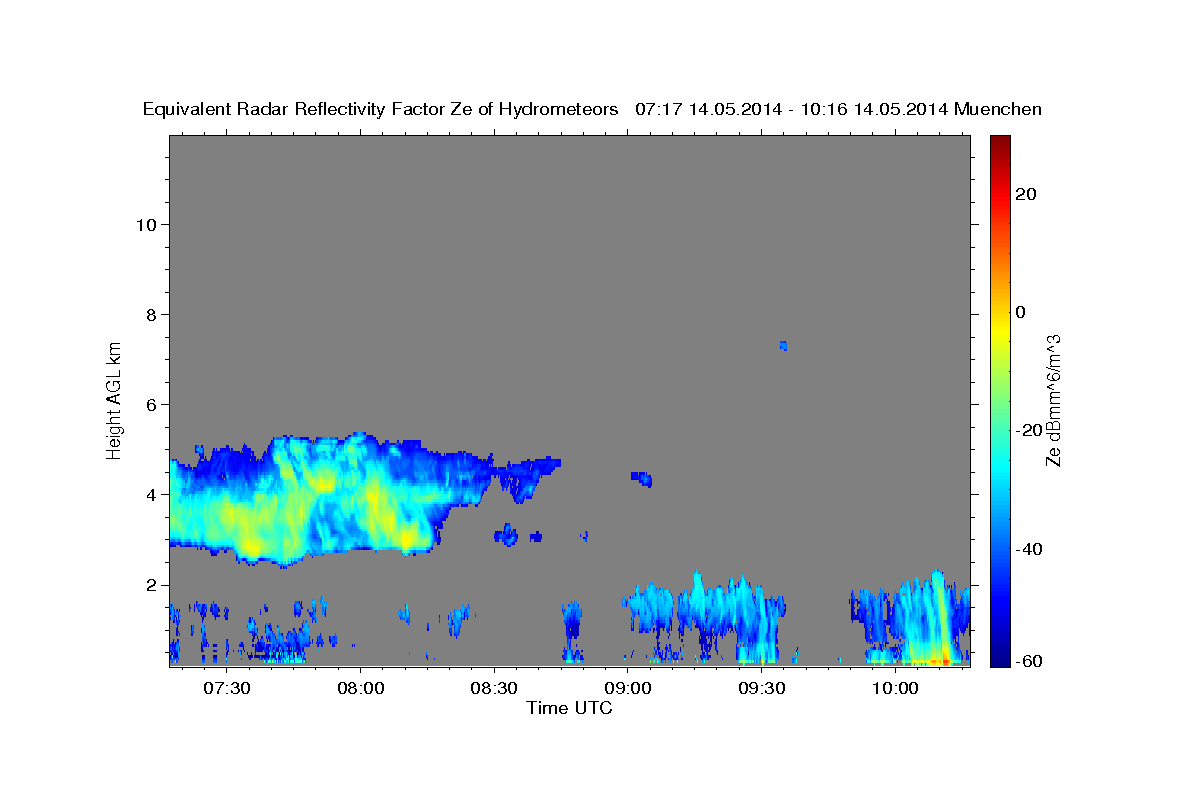Click the colorbar label '-40'
Viewport: 1200px width, 800px height.
(1027, 549)
